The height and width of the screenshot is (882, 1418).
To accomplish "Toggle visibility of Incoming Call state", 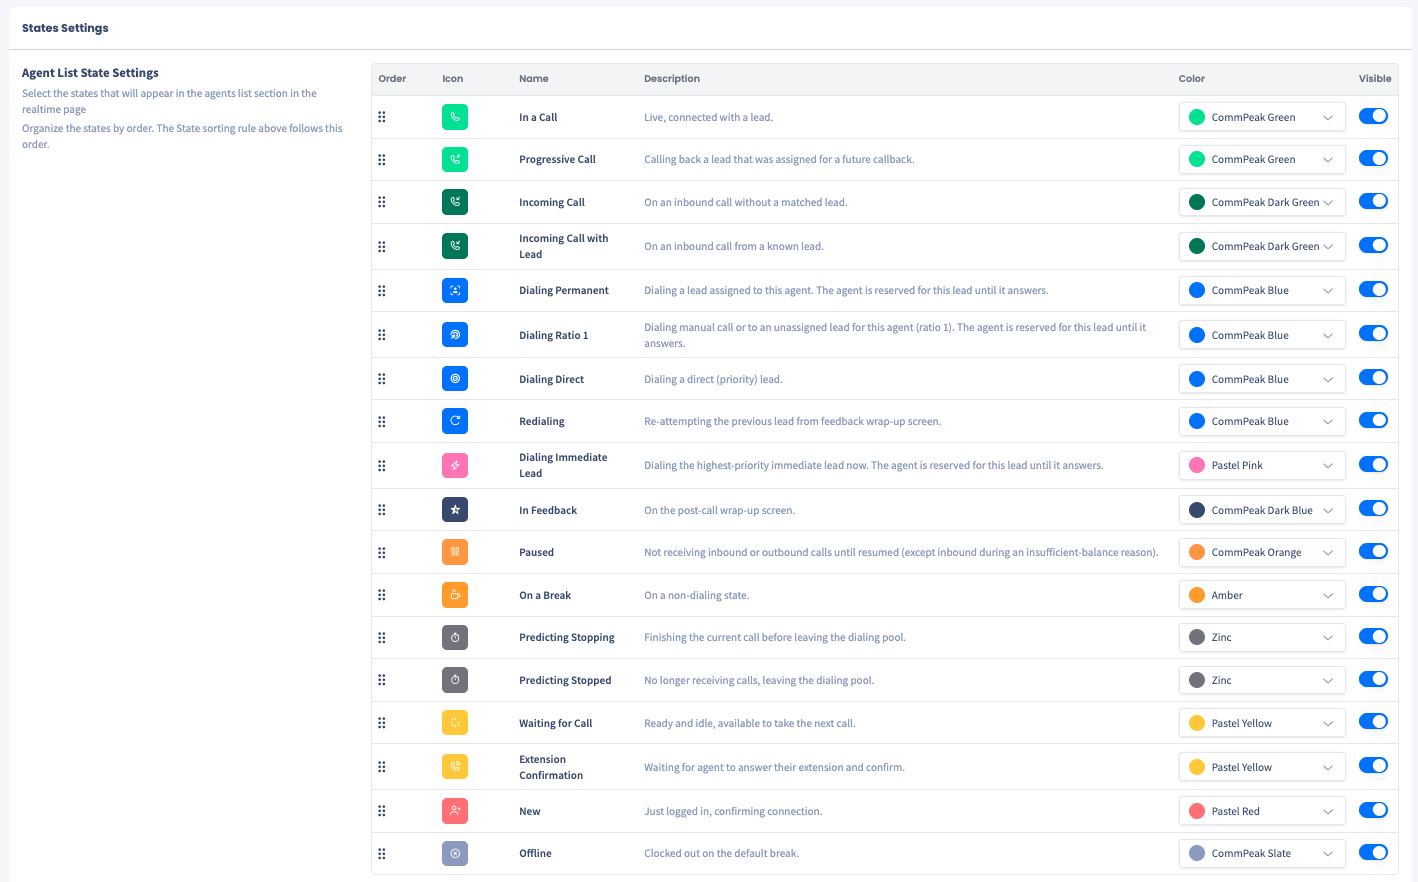I will pyautogui.click(x=1373, y=201).
